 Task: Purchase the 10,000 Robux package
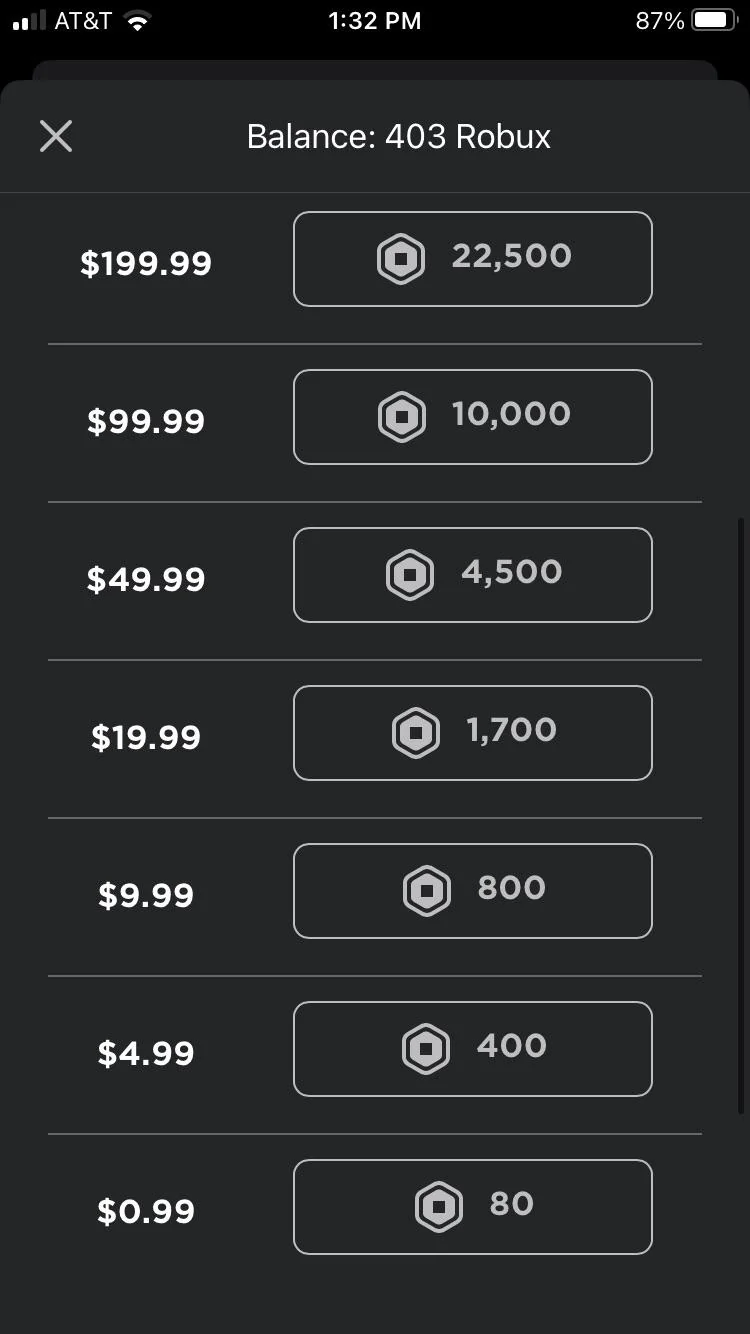[x=473, y=417]
